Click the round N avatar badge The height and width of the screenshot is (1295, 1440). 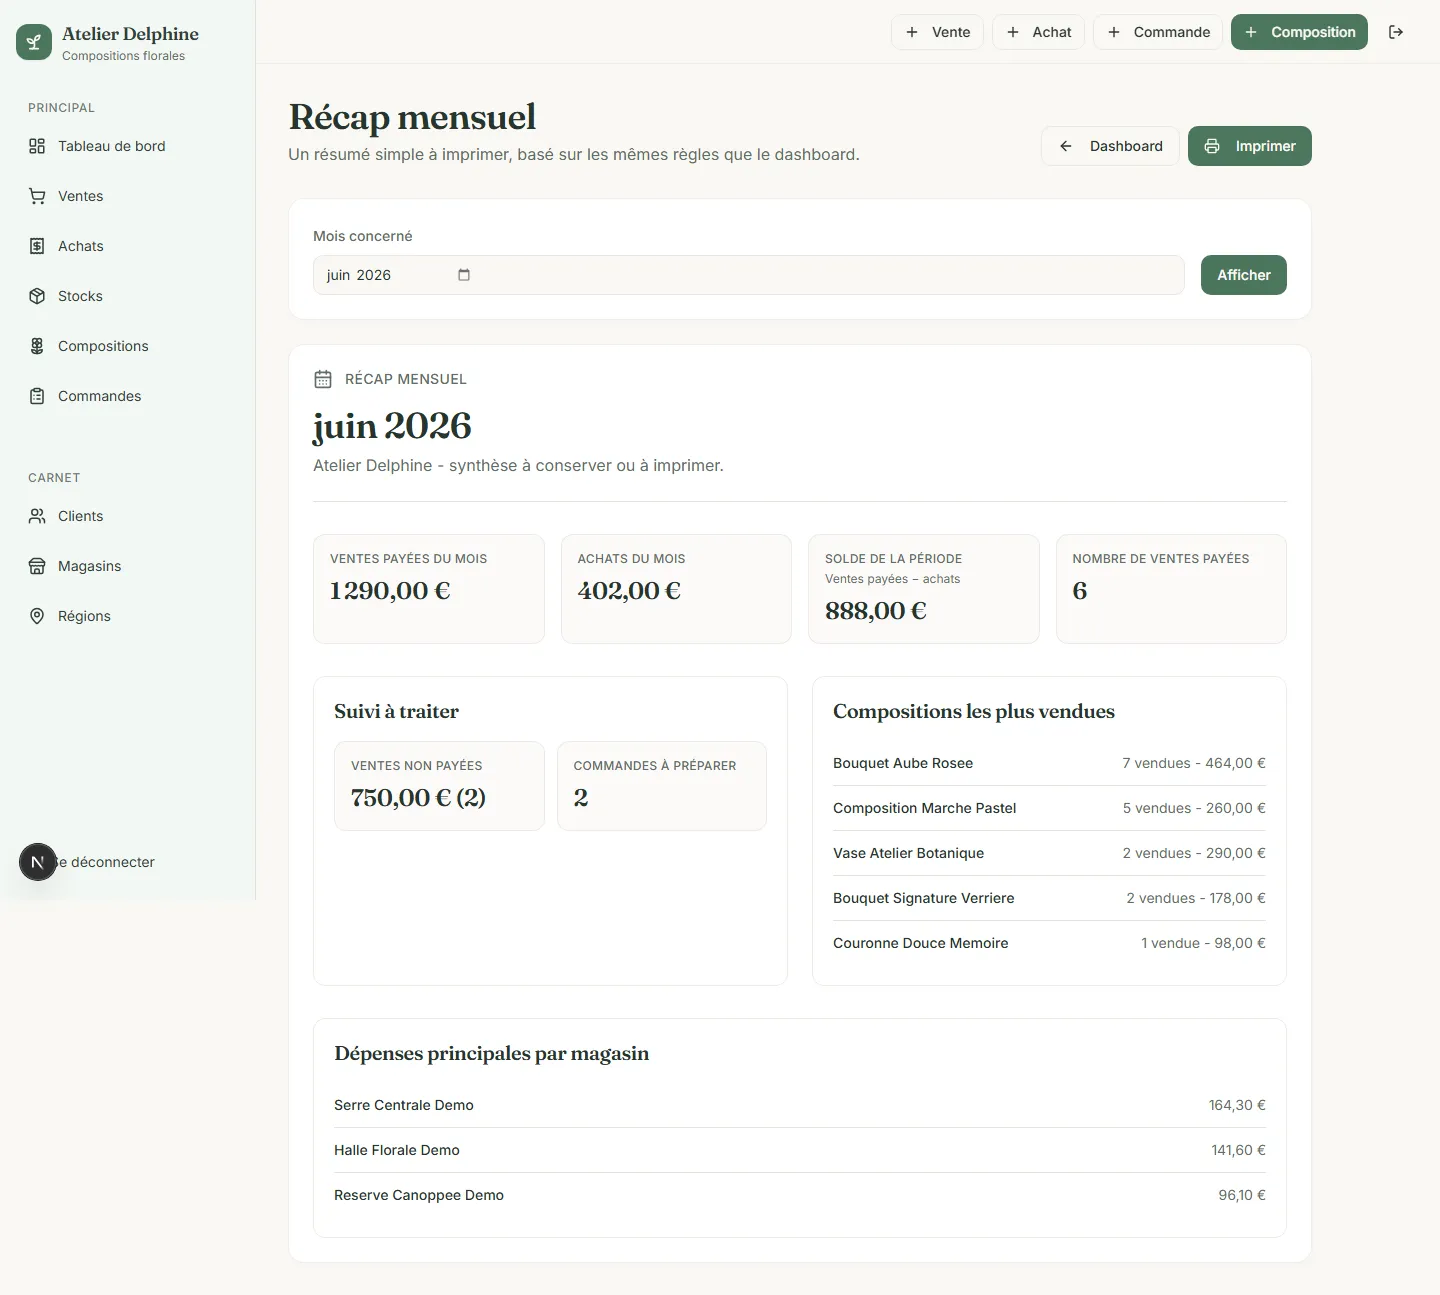(38, 862)
